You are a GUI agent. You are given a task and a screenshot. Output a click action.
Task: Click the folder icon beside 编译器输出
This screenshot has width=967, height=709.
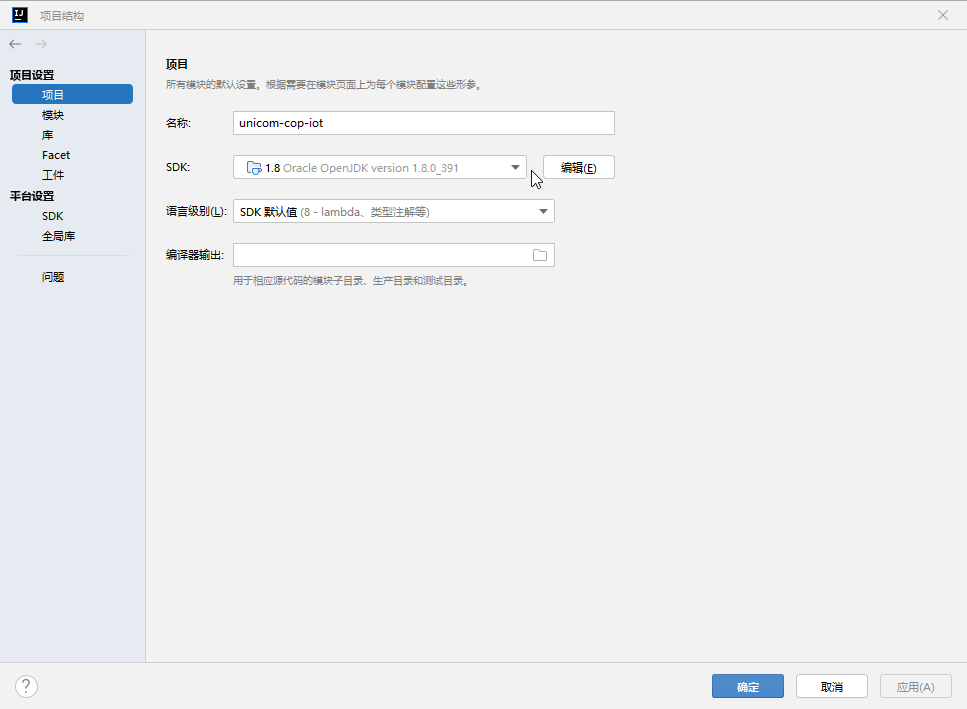pyautogui.click(x=539, y=255)
